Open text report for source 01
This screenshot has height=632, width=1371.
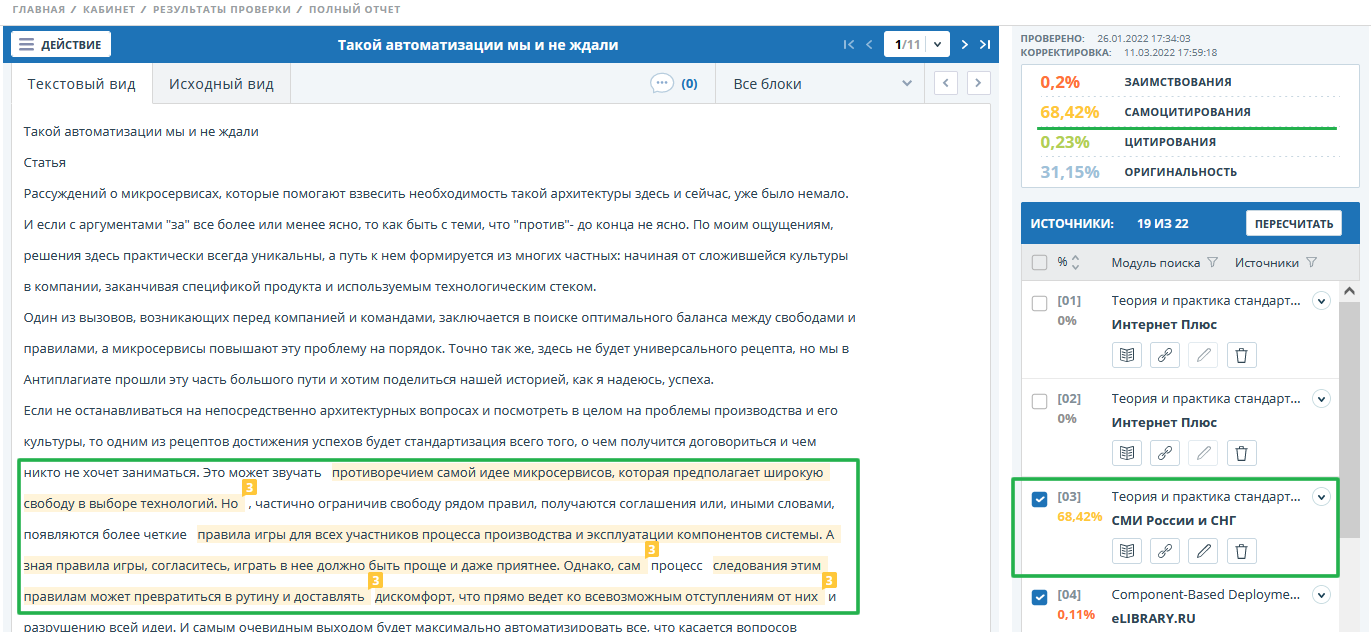(x=1127, y=355)
